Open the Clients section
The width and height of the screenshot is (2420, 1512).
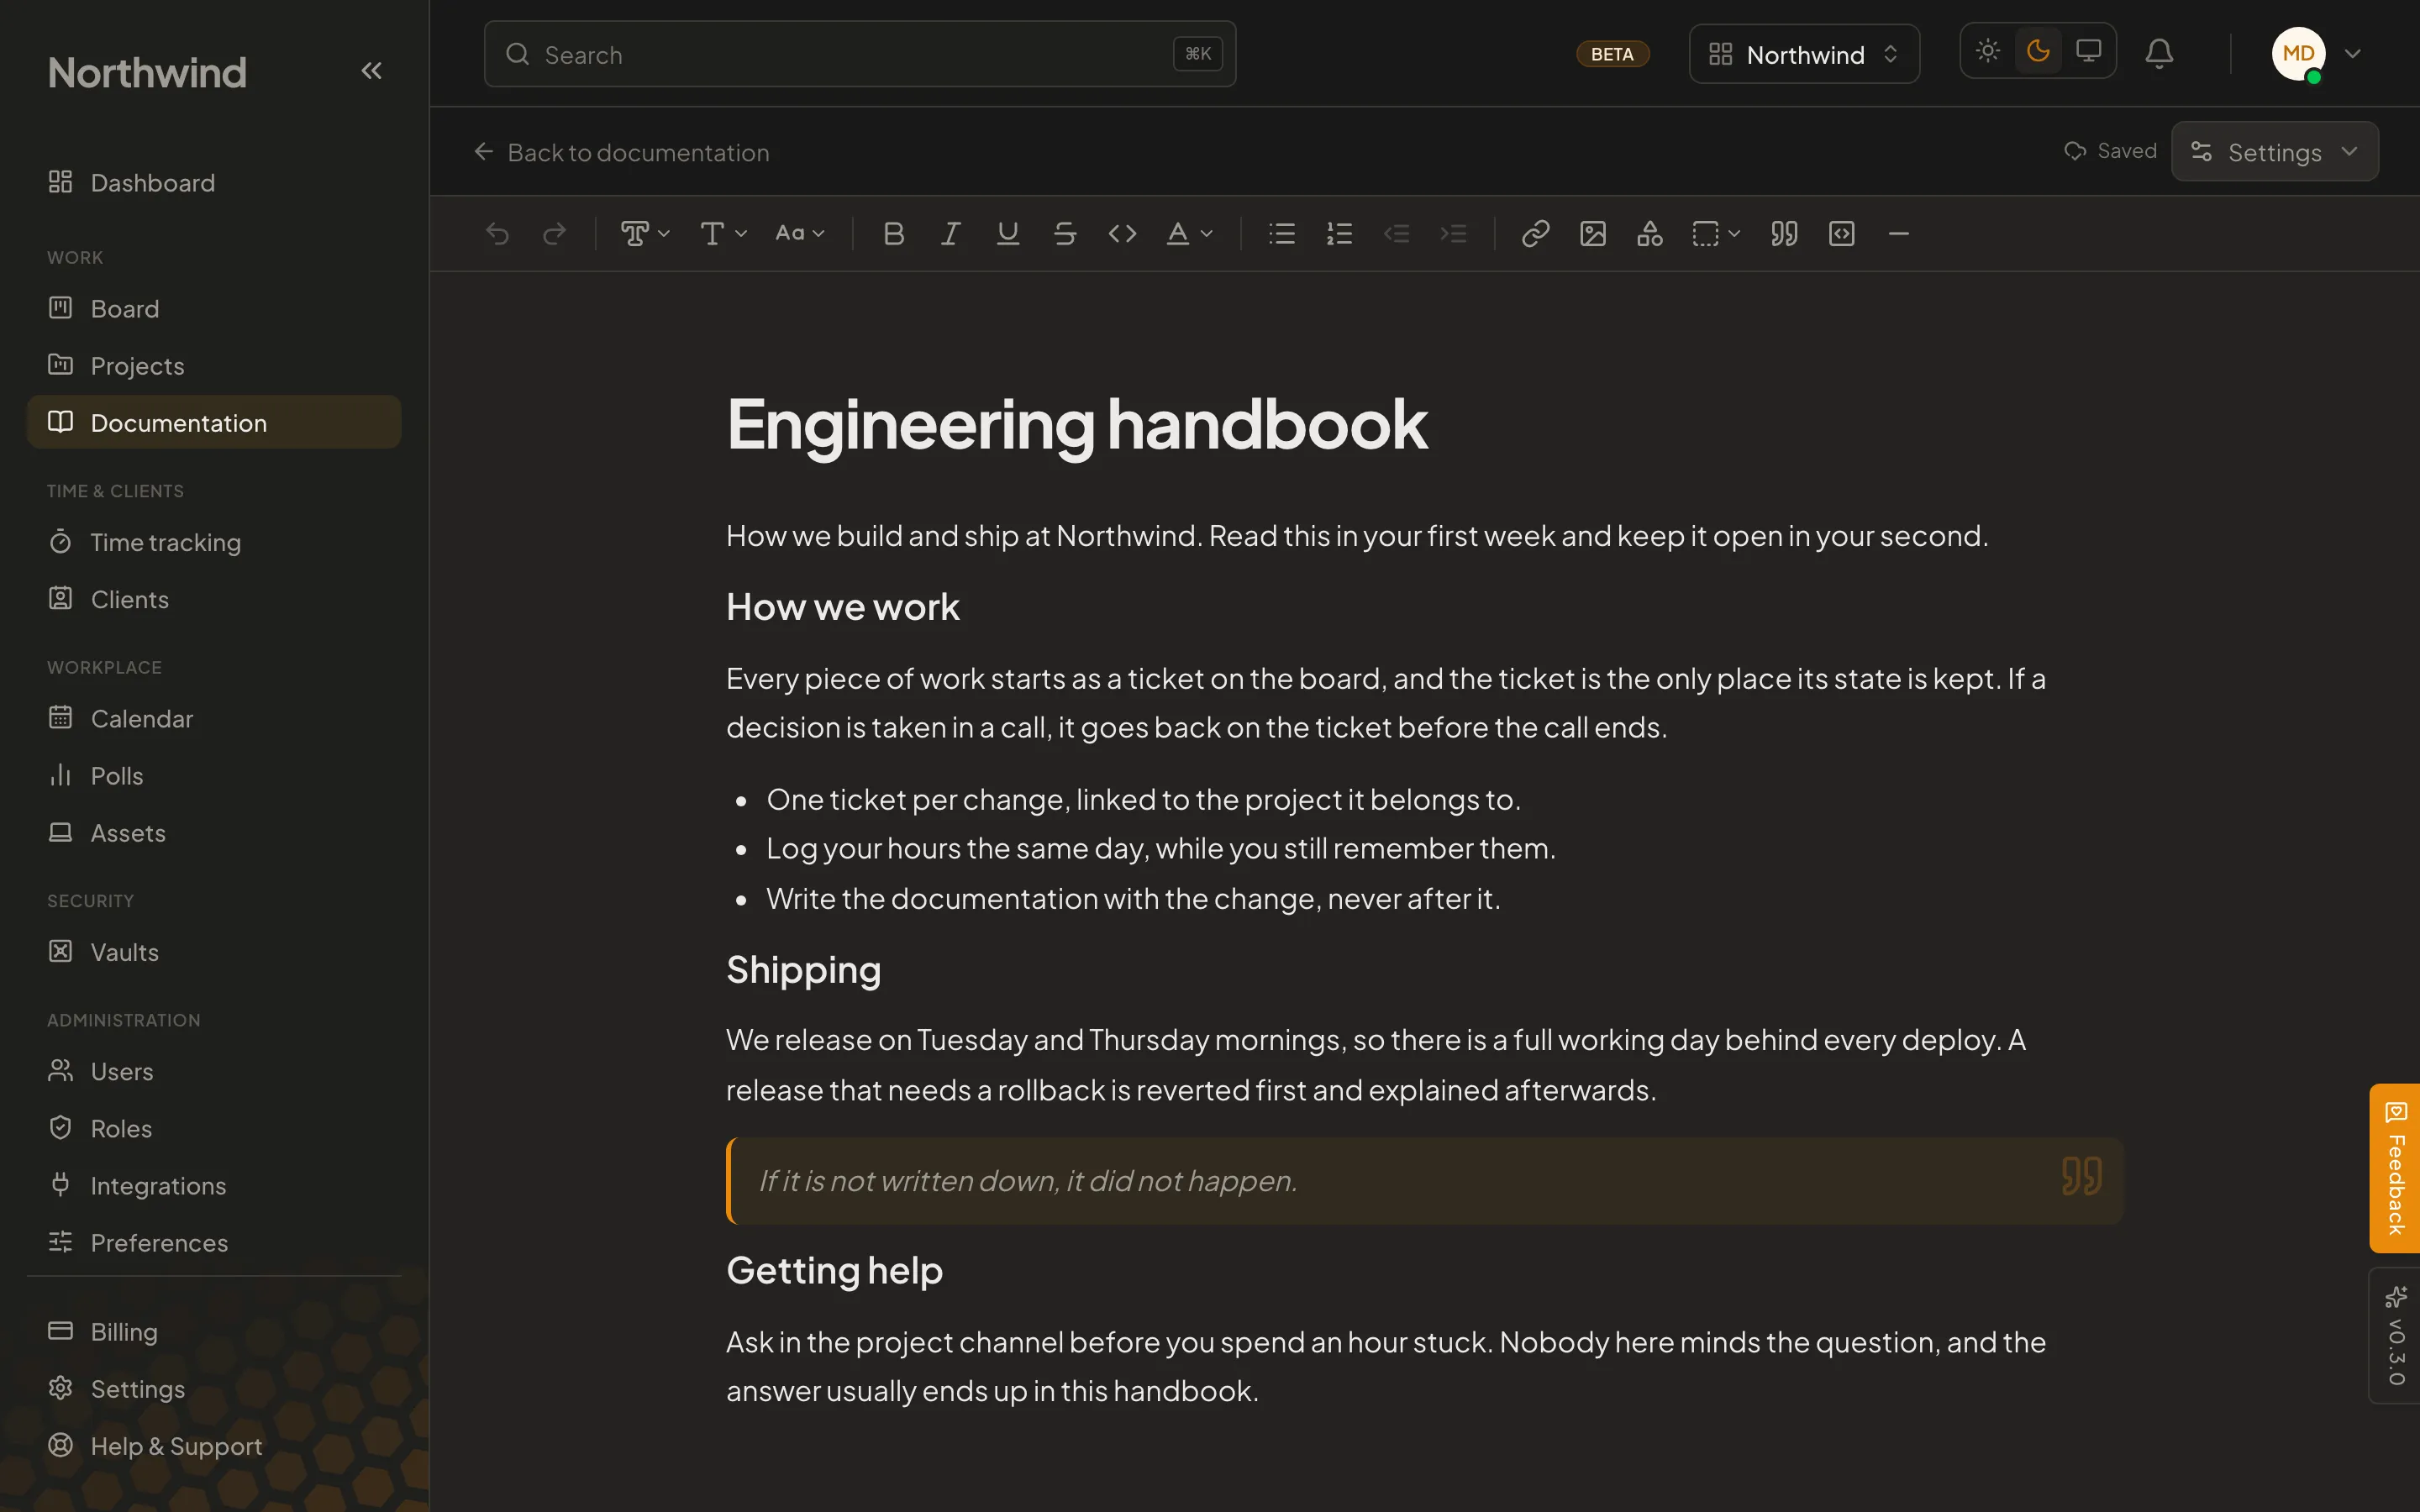click(x=214, y=599)
